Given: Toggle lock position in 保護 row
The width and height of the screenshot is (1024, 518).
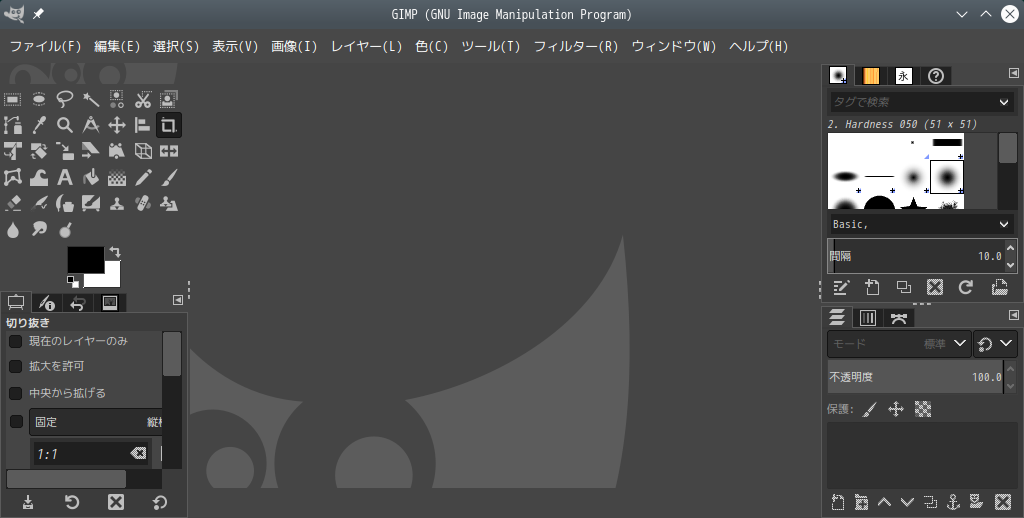Looking at the screenshot, I should coord(896,410).
